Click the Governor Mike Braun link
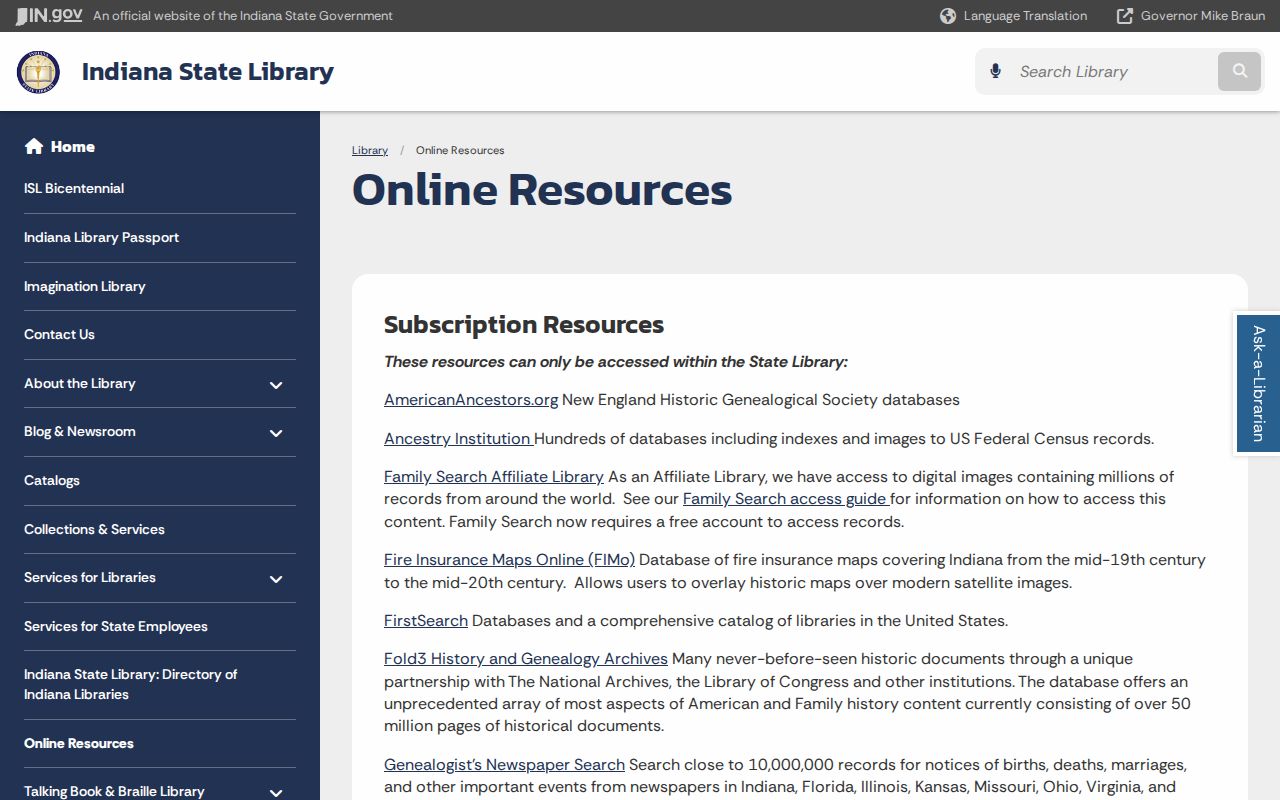 click(1203, 16)
